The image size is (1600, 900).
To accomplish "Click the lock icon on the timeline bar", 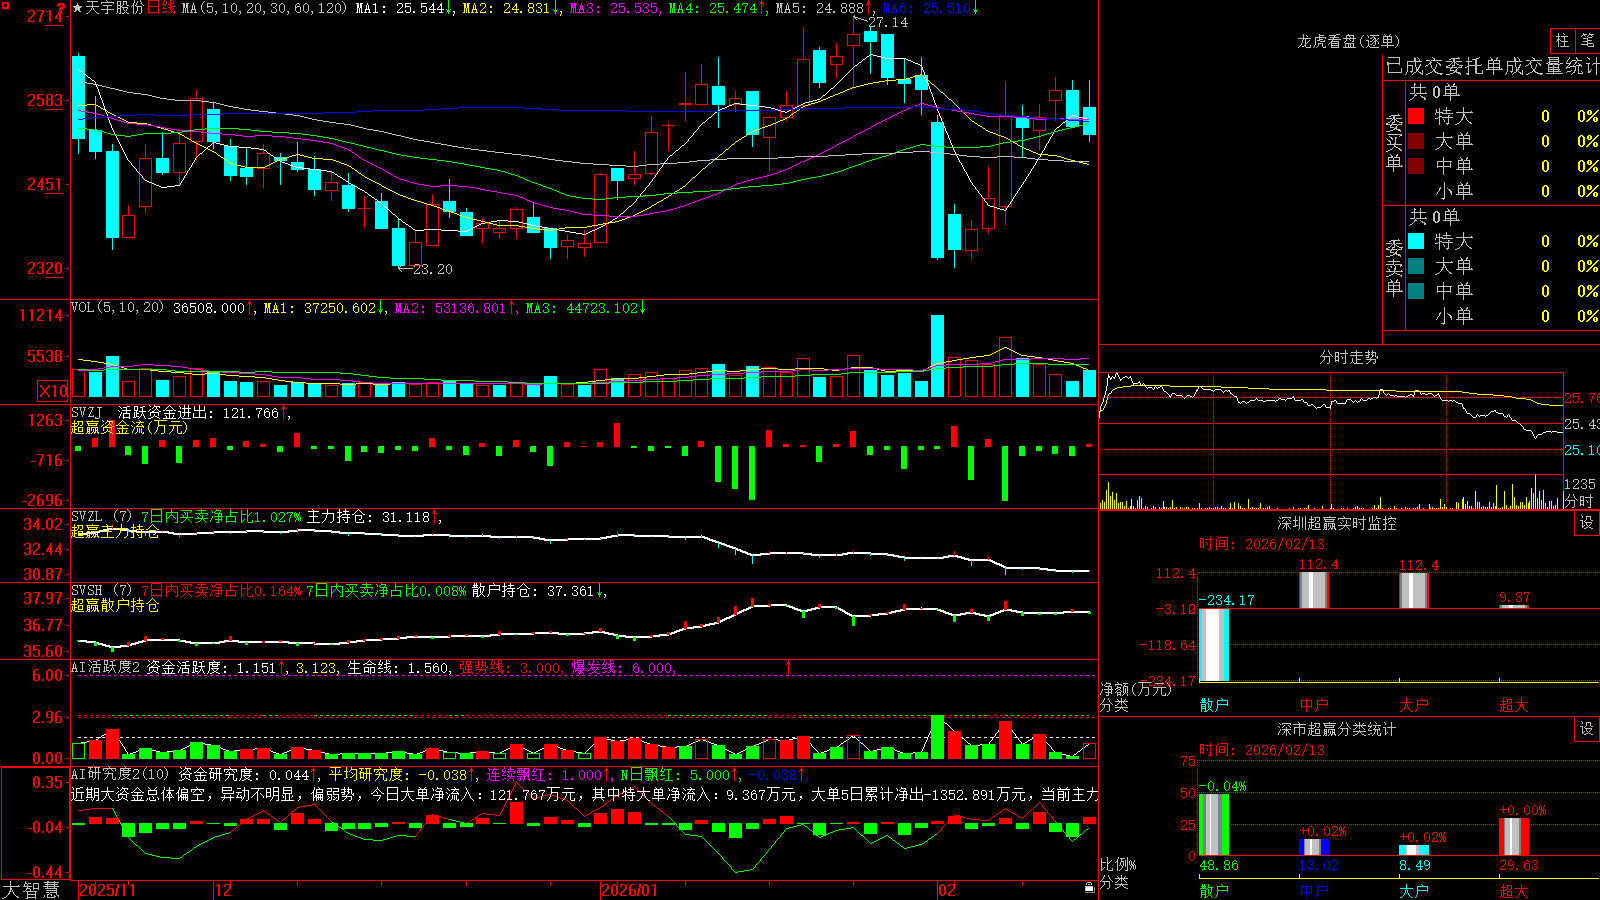I will 1090,888.
